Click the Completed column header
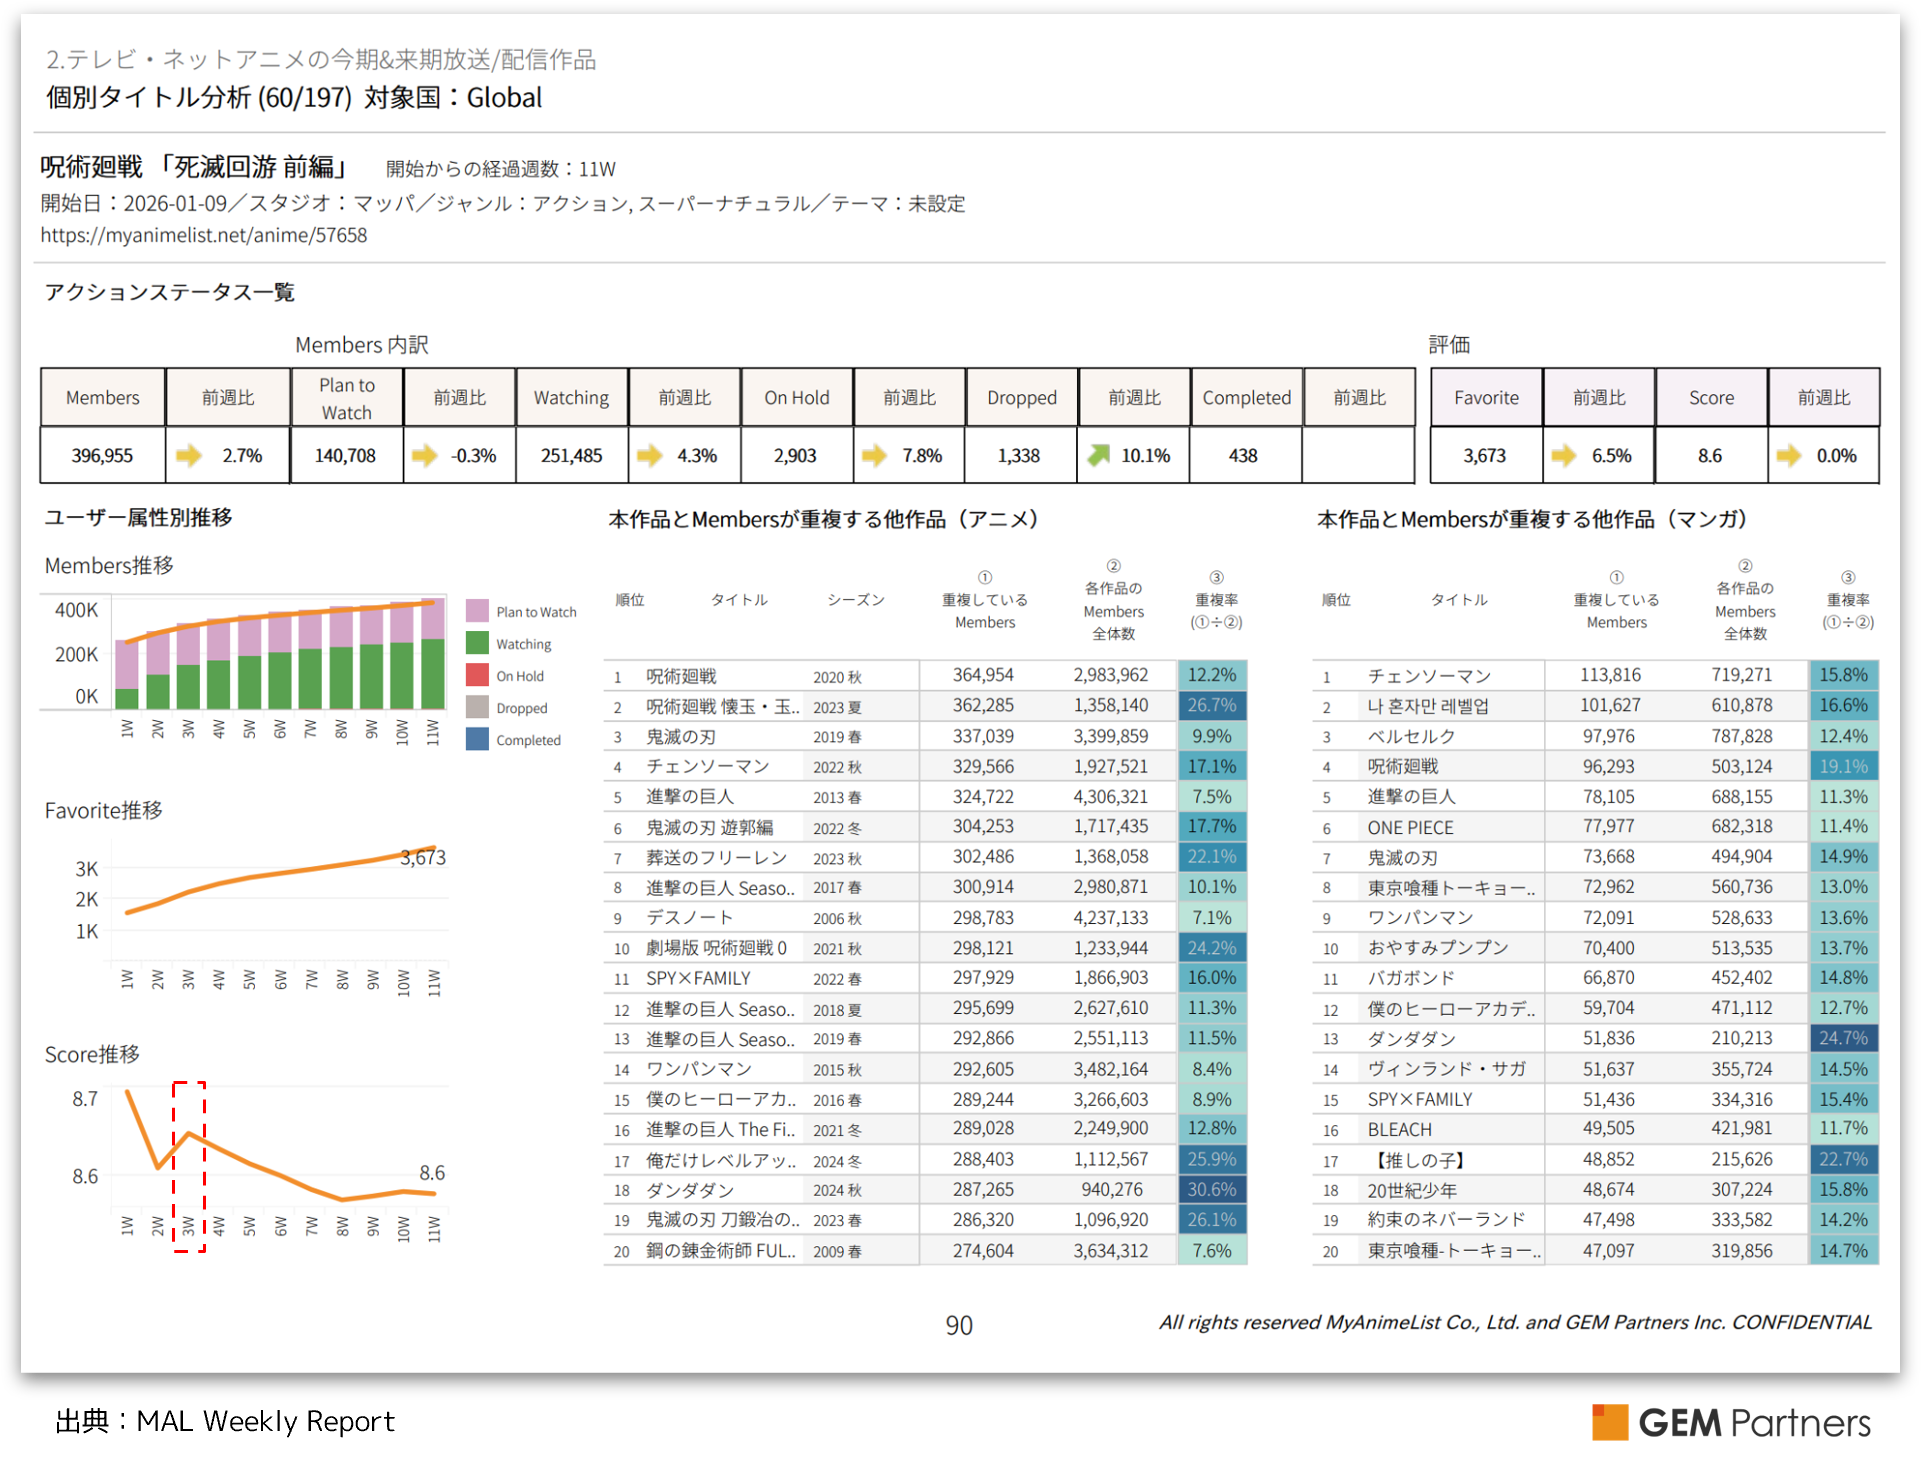This screenshot has height=1473, width=1921. 1246,398
